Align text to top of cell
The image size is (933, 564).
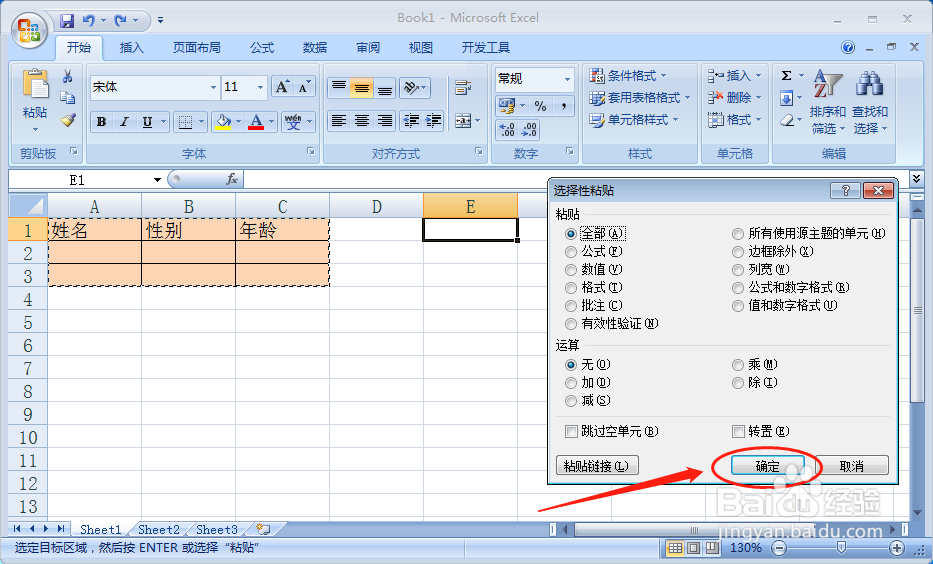tap(339, 88)
